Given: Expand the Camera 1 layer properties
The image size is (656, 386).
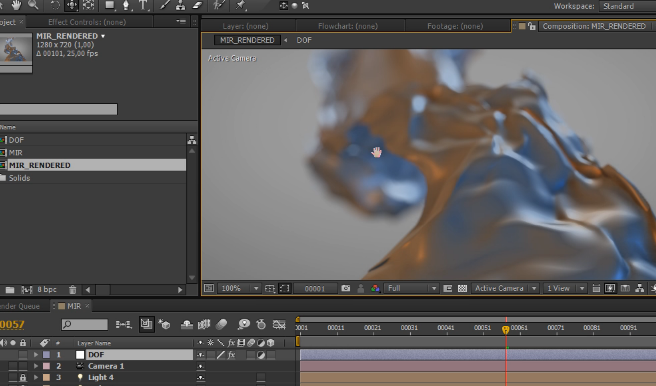Looking at the screenshot, I should (36, 366).
